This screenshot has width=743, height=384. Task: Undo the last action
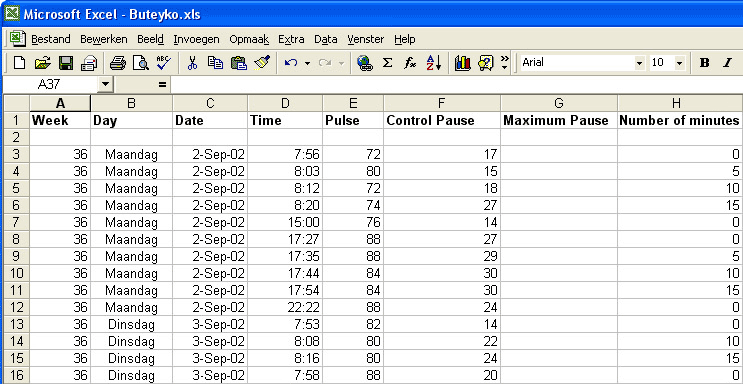(291, 63)
